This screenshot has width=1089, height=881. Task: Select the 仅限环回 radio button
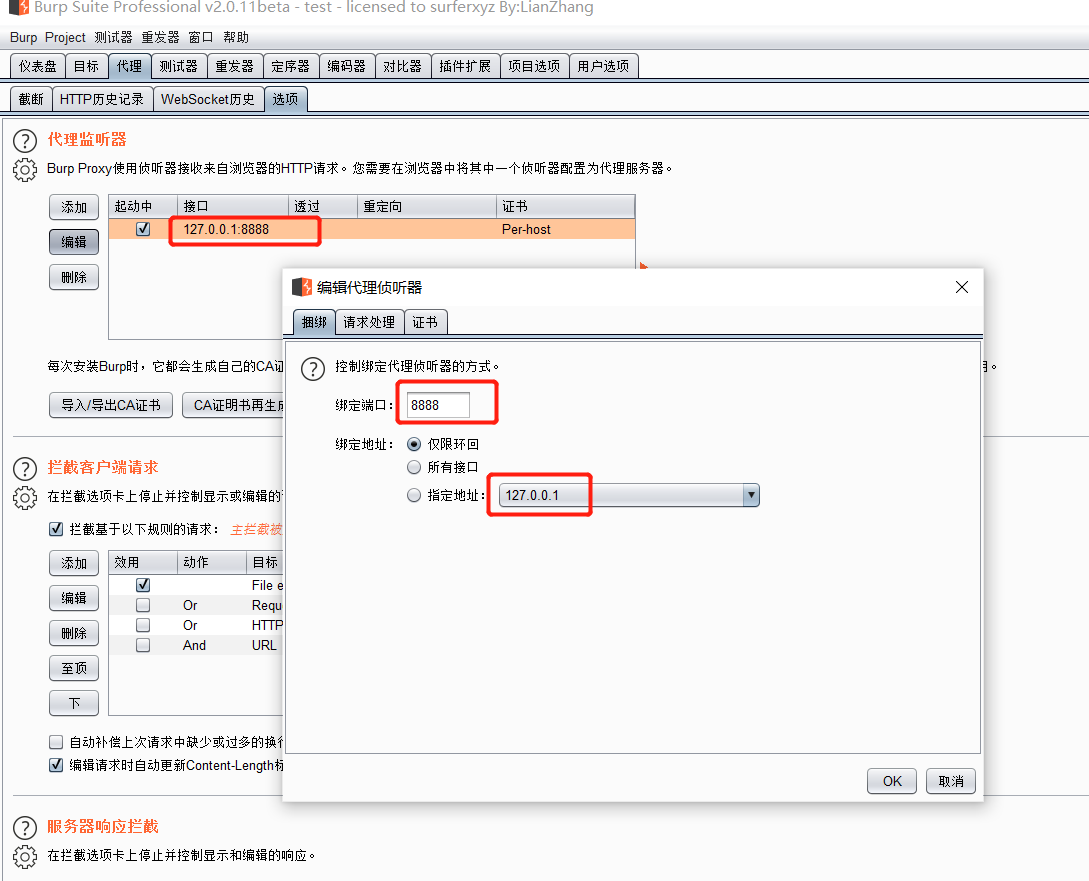tap(414, 444)
